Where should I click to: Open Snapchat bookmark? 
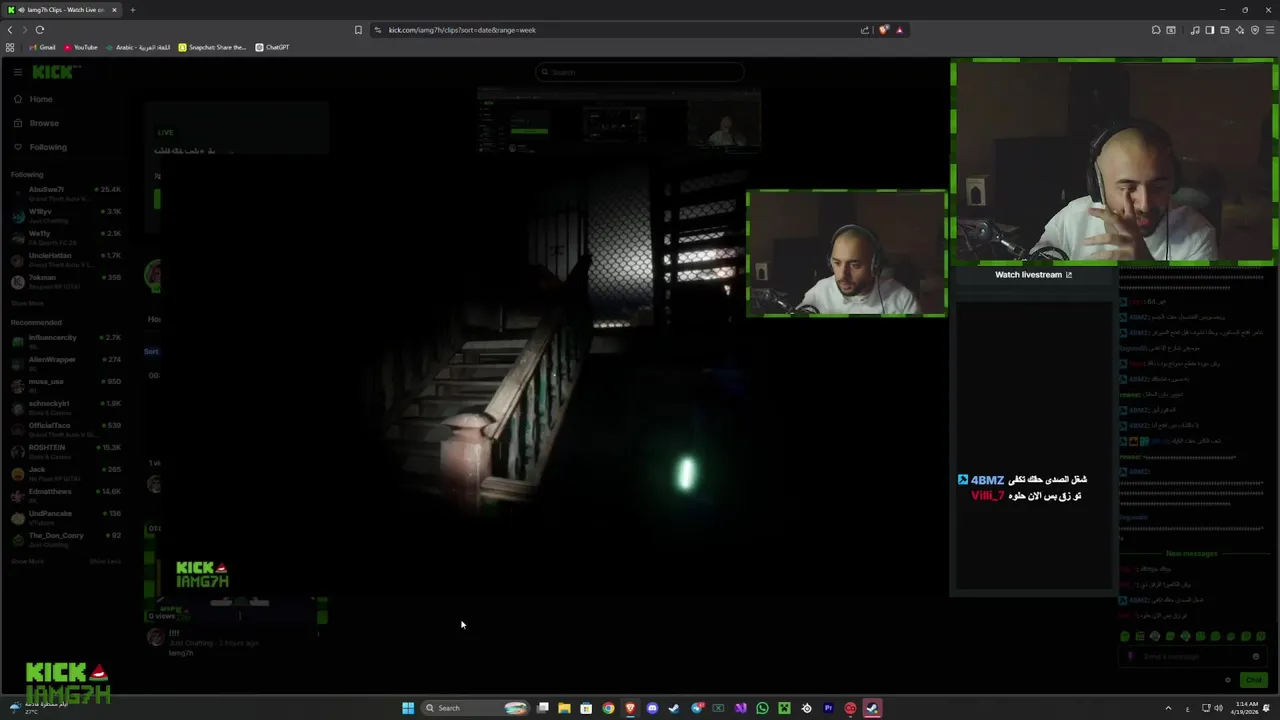pyautogui.click(x=212, y=47)
